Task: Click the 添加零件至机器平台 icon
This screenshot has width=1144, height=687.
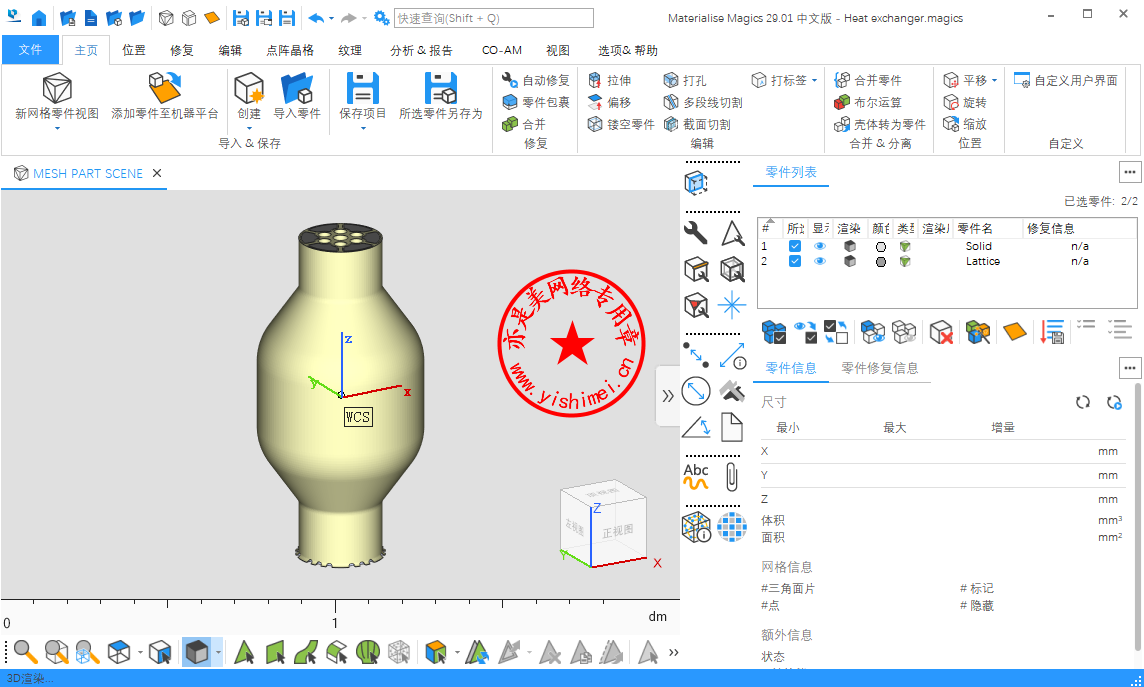Action: click(164, 90)
